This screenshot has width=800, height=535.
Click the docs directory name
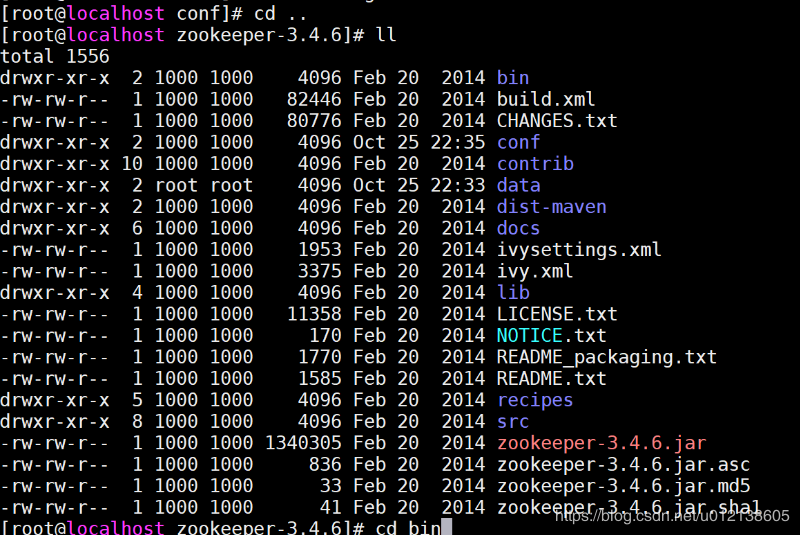point(518,228)
